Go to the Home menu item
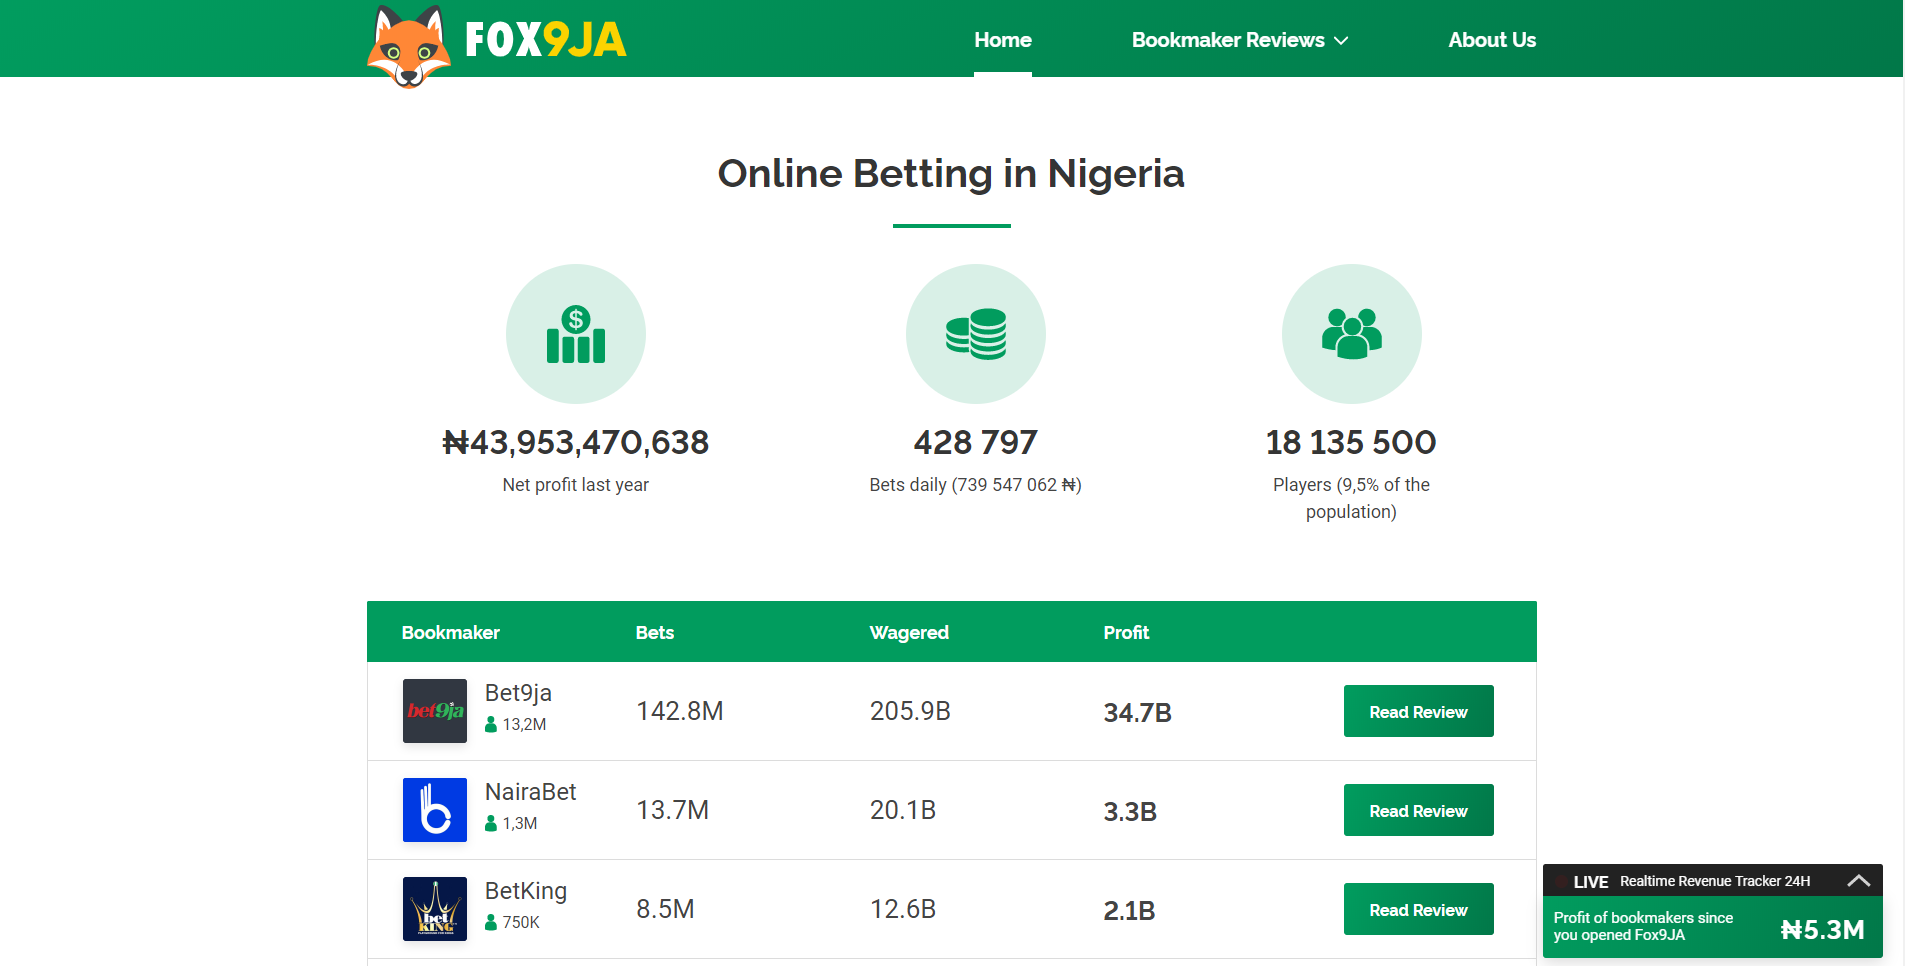1905x966 pixels. tap(1003, 40)
